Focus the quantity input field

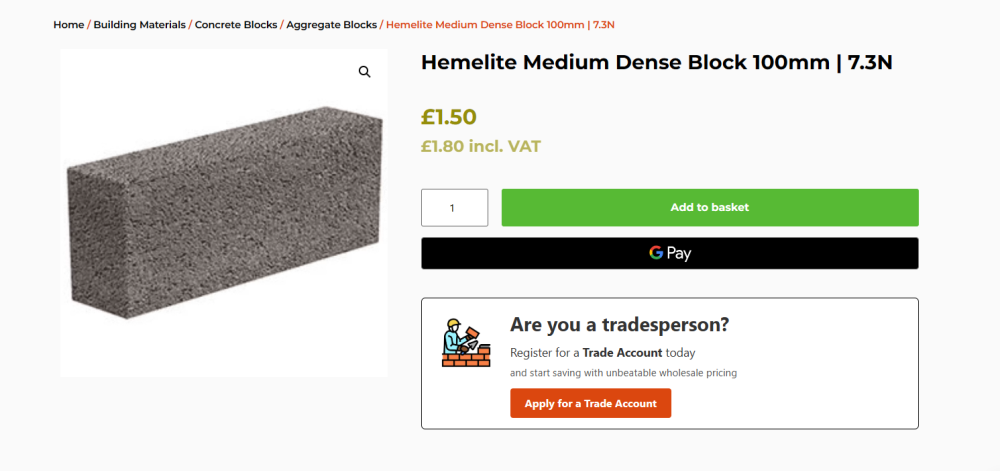[454, 207]
